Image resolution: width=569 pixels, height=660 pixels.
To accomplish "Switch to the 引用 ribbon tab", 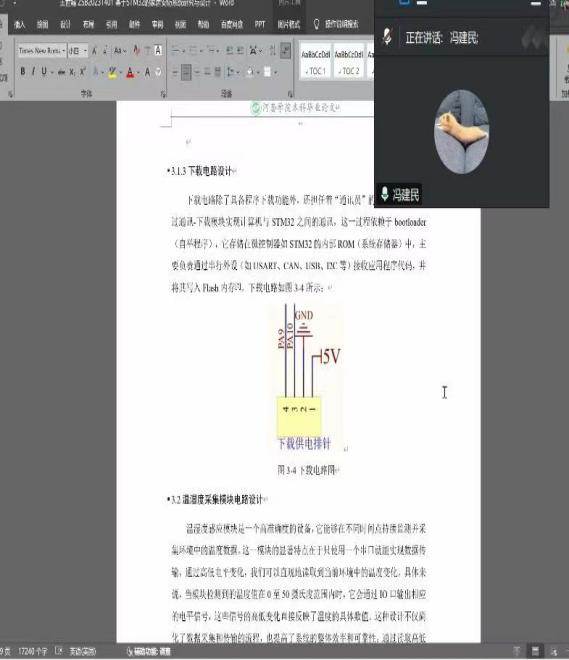I will [111, 24].
